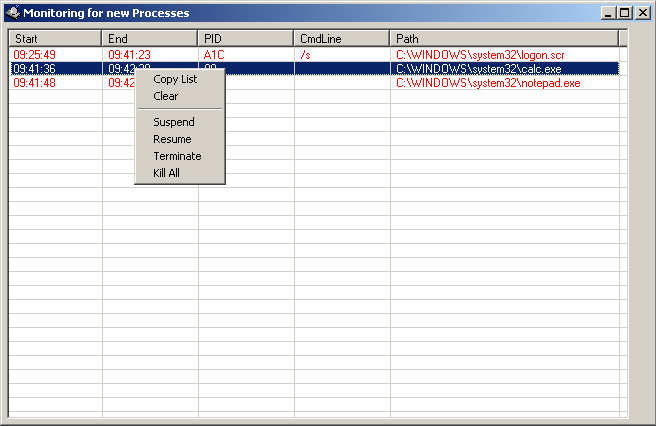Choose Copy List from the context menu
The height and width of the screenshot is (426, 656).
click(175, 79)
